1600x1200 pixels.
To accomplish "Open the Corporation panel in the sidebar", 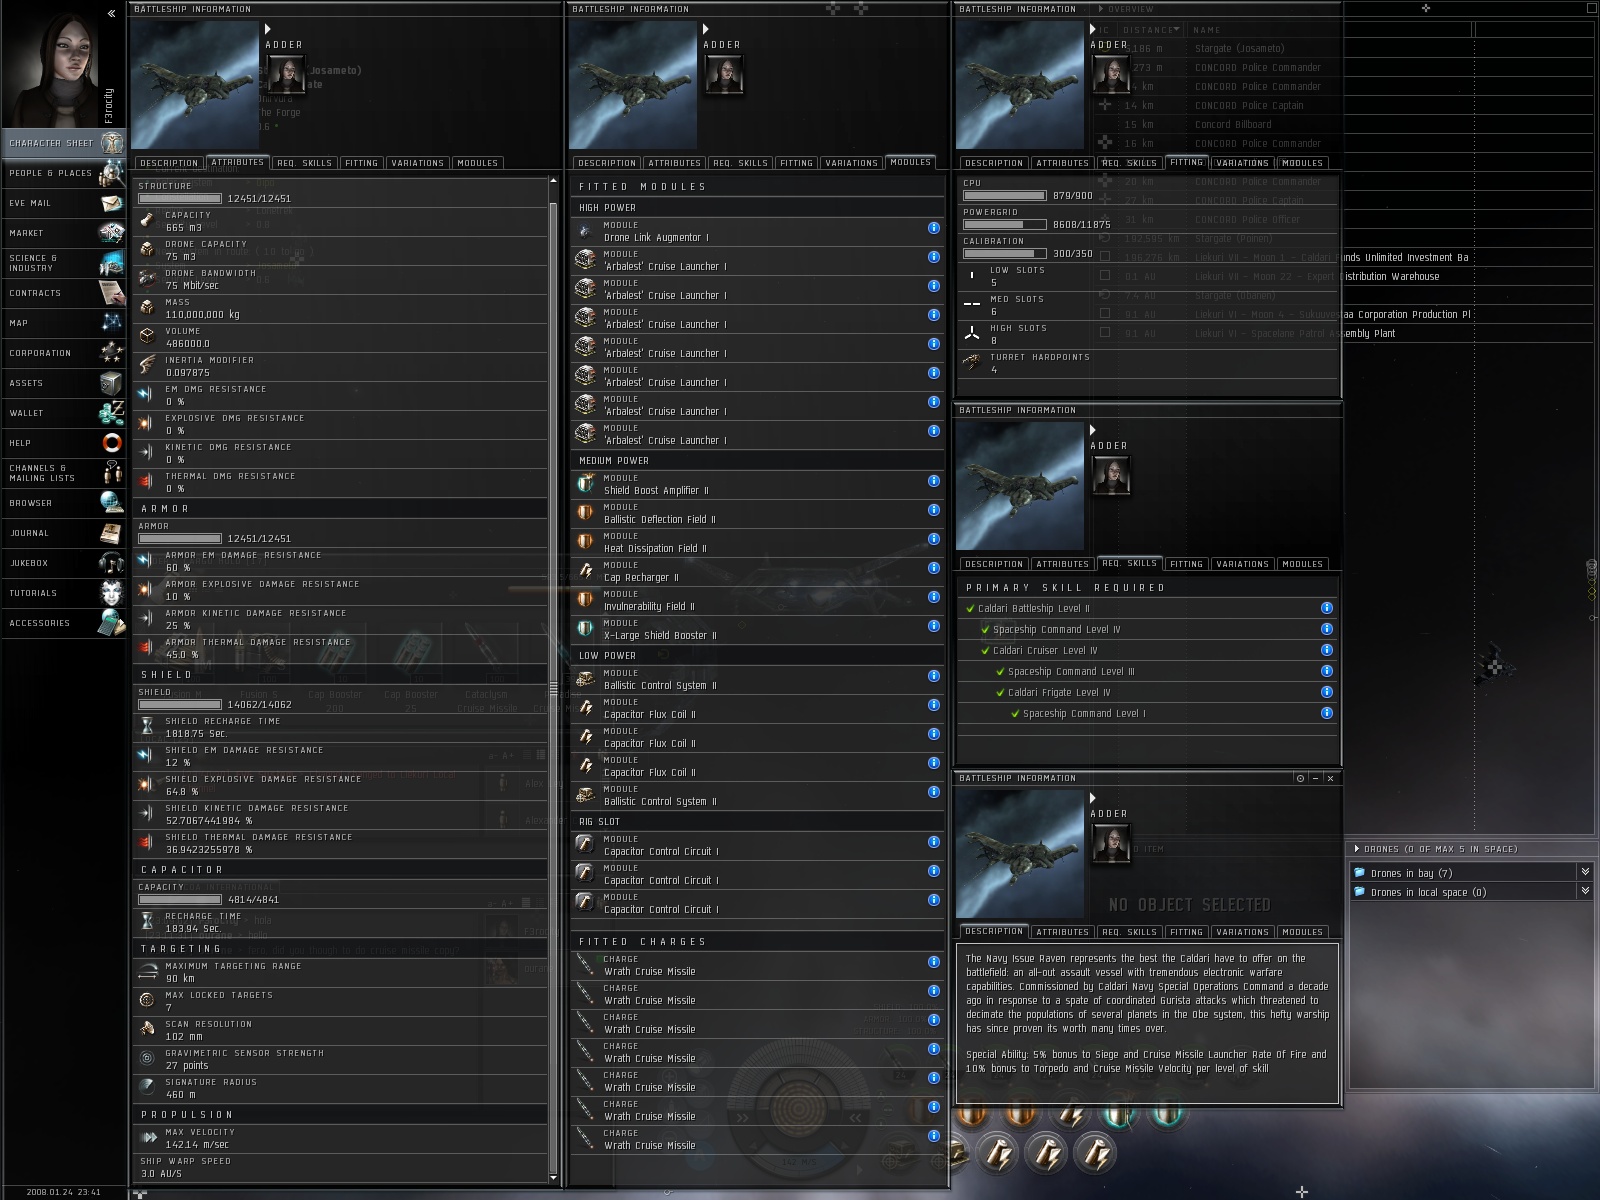I will coord(64,353).
